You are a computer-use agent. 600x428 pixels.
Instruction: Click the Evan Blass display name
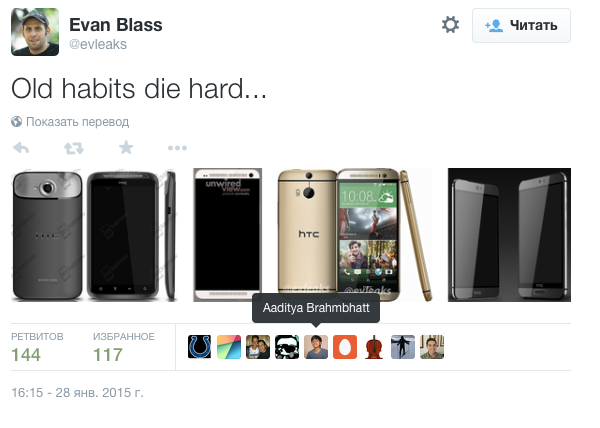click(116, 24)
